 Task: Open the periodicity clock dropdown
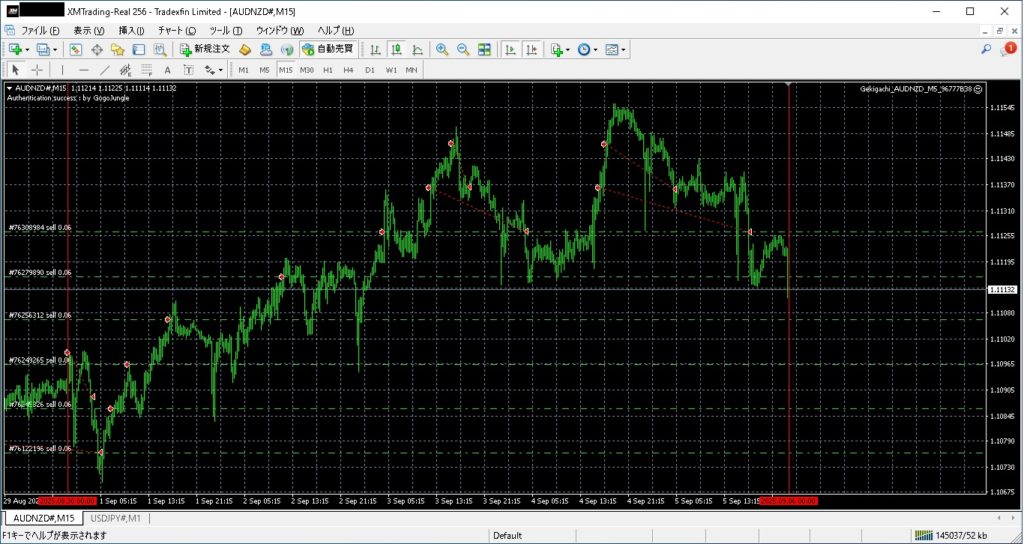(587, 49)
